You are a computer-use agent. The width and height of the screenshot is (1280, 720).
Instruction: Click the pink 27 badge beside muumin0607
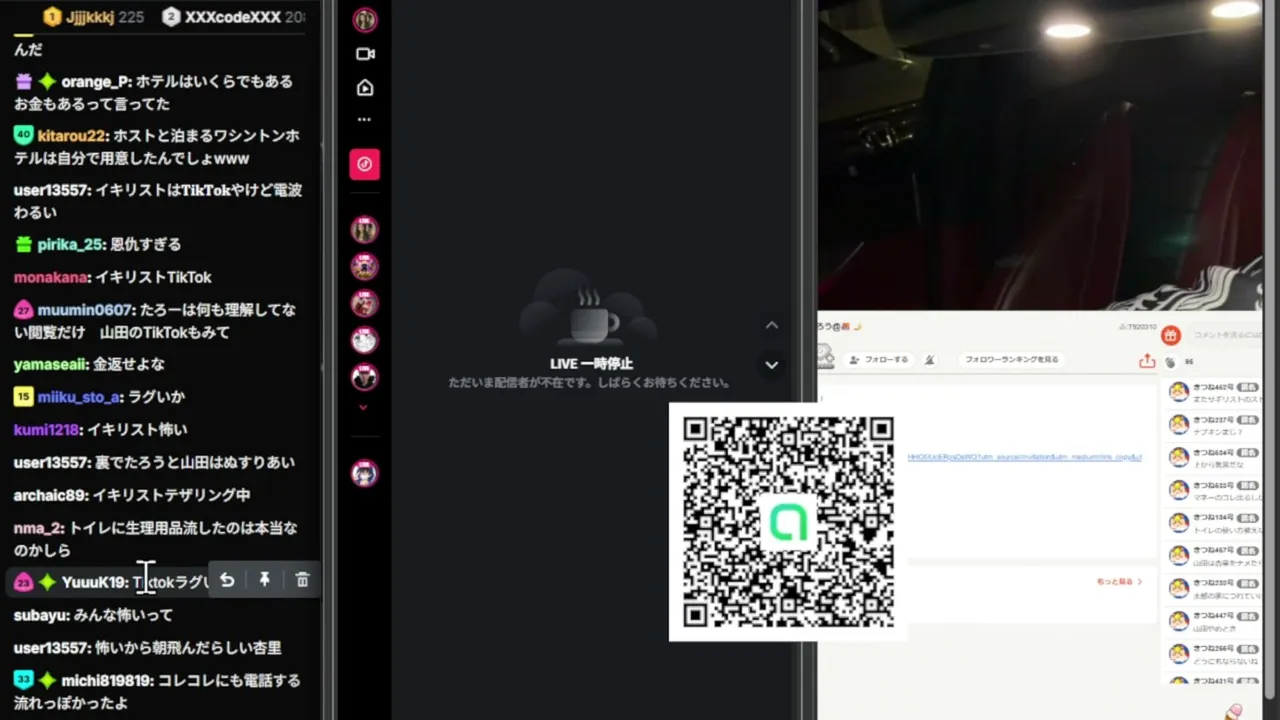coord(24,310)
